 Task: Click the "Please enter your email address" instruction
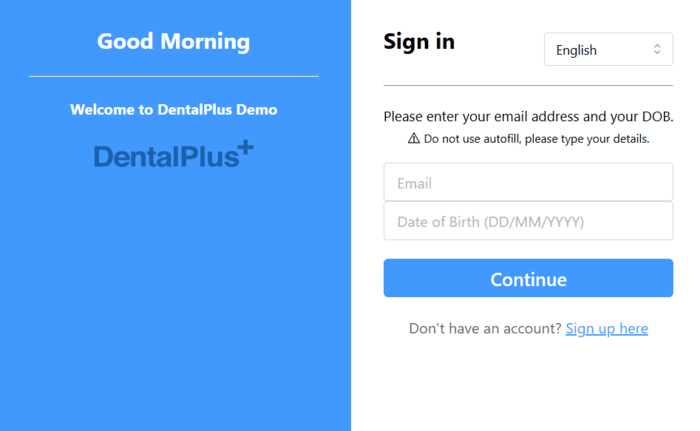click(528, 116)
